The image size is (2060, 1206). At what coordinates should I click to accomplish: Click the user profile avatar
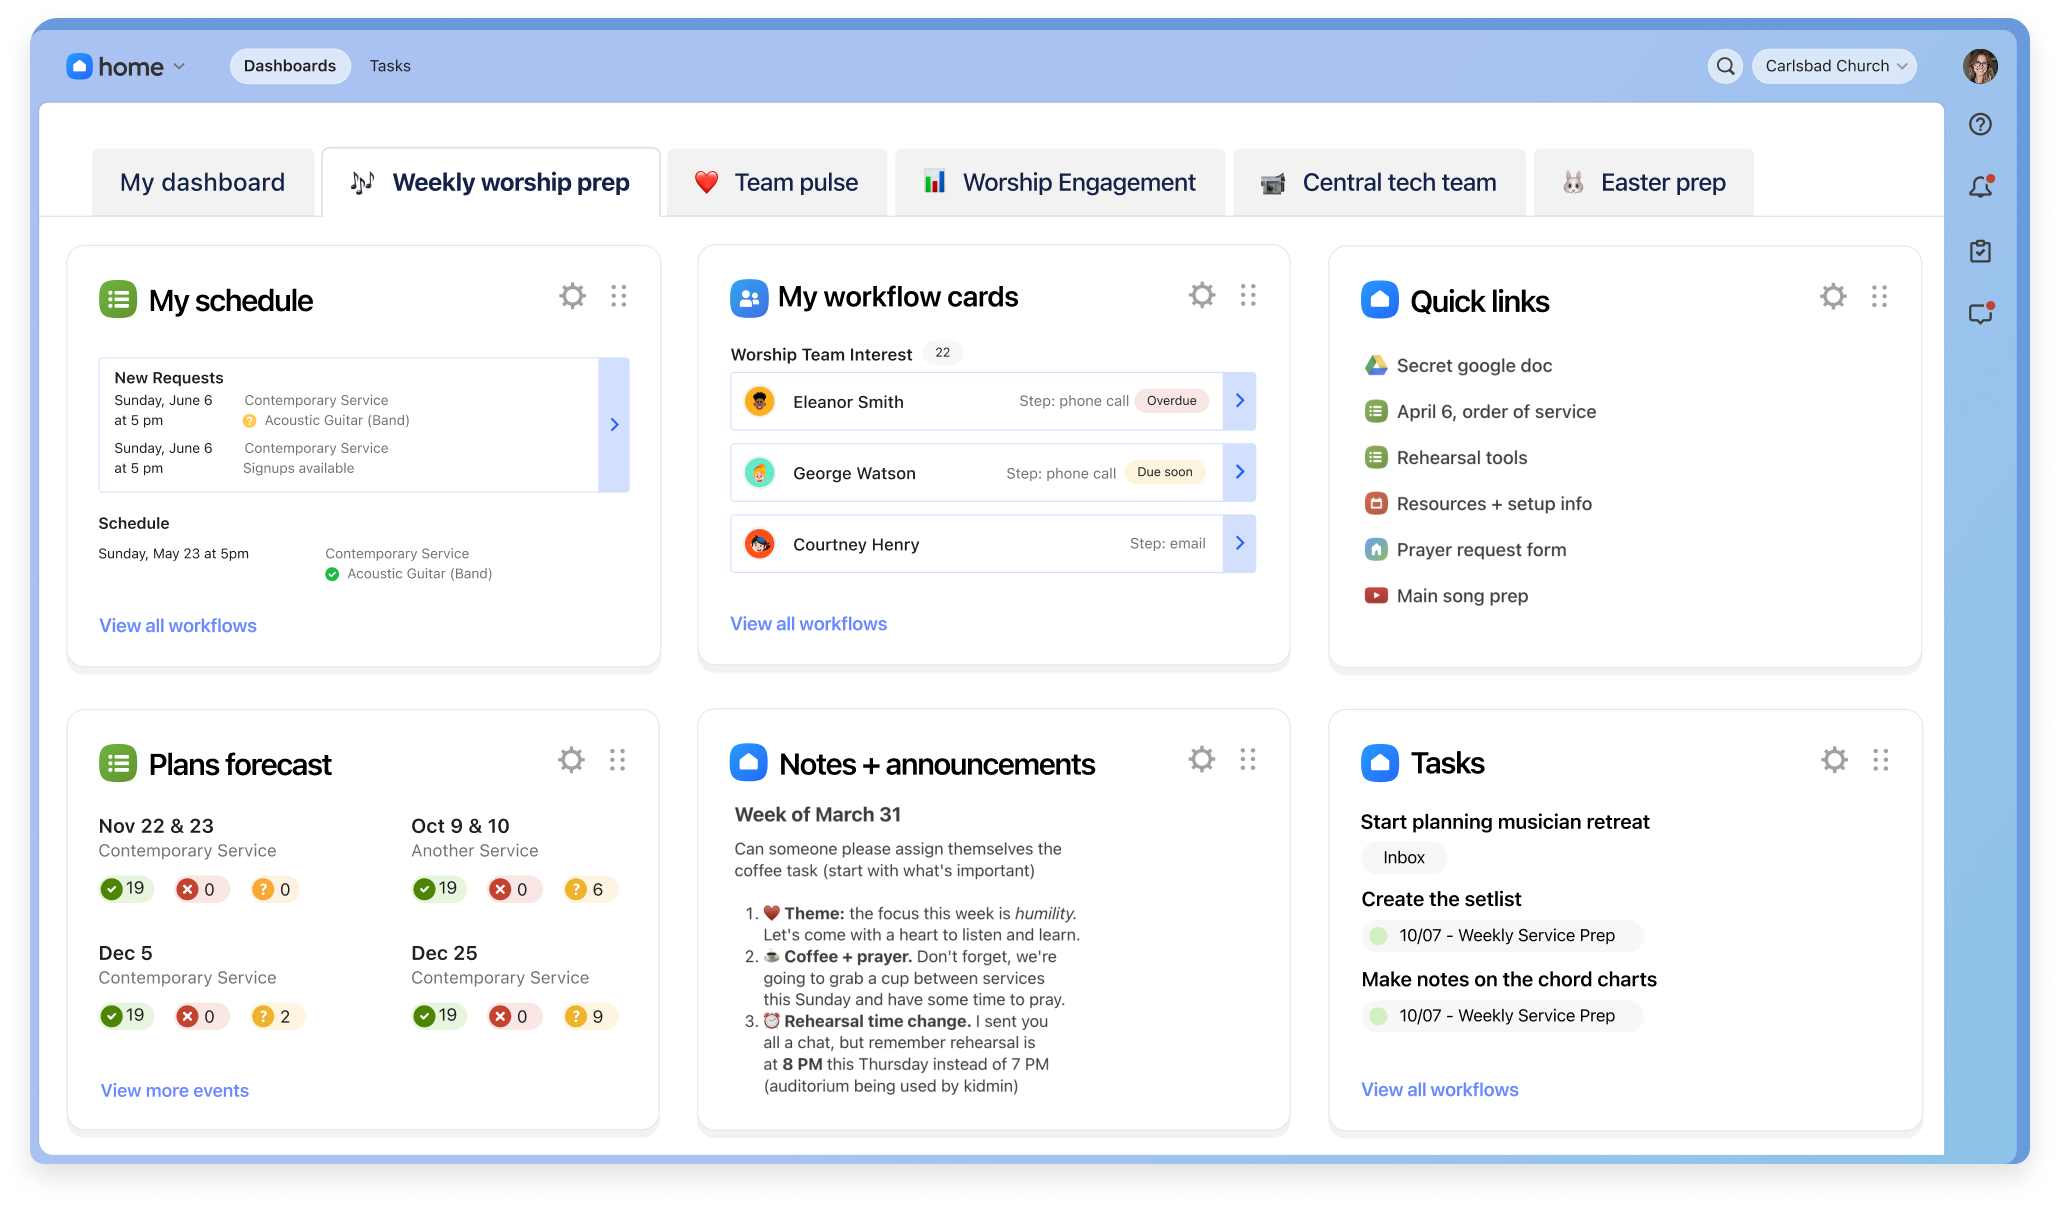(1980, 66)
